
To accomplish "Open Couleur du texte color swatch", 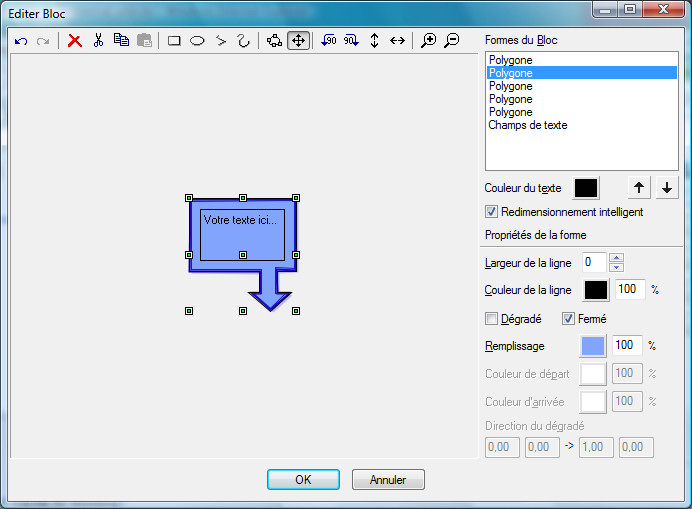I will (586, 188).
